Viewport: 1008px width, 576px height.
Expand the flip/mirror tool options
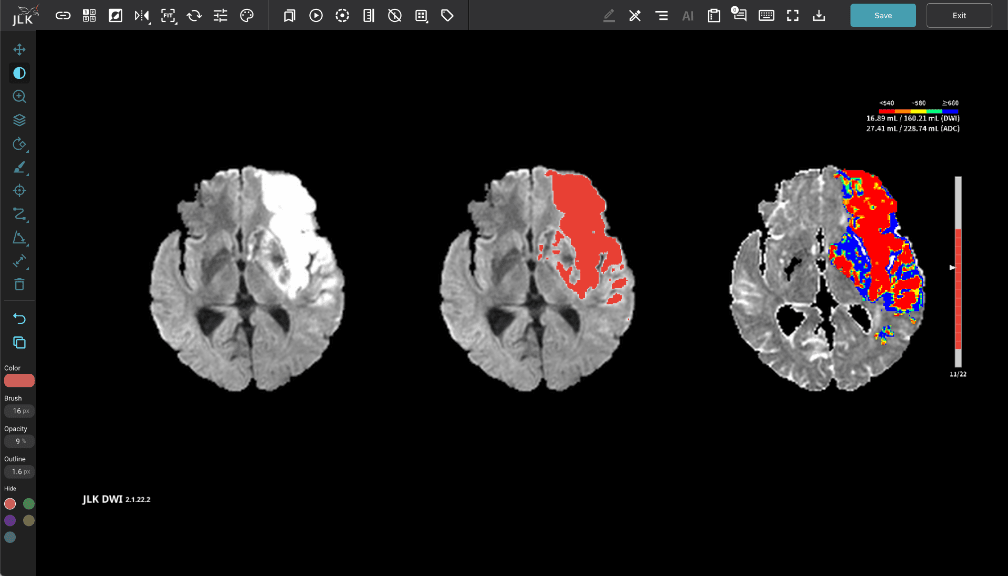click(x=142, y=15)
